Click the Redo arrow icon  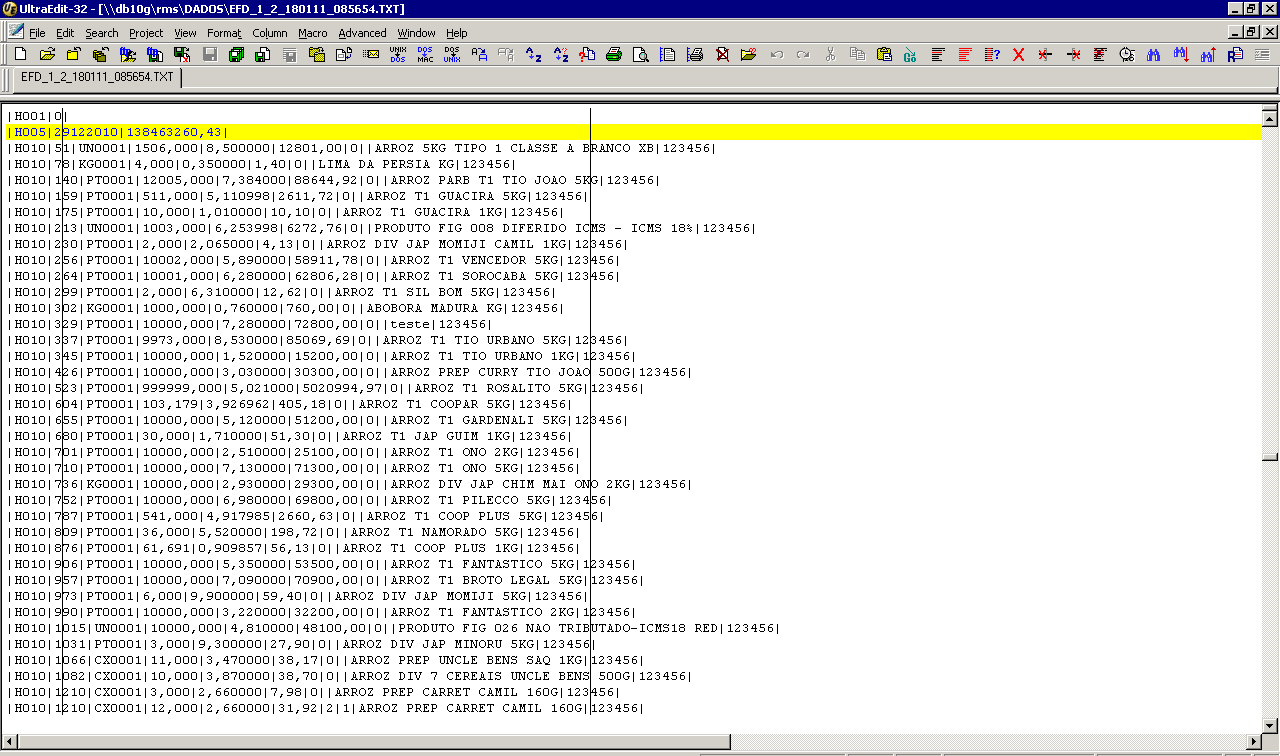click(803, 54)
